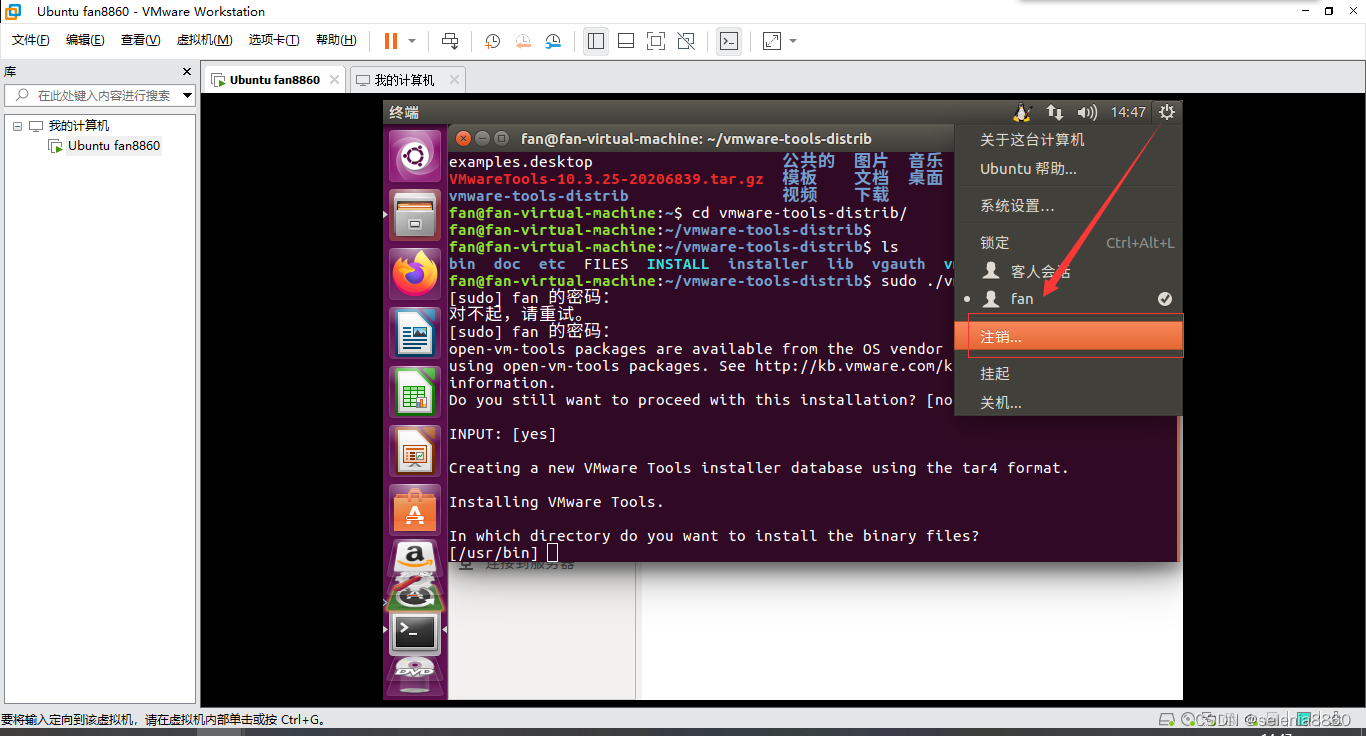Close the terminal window red button
The width and height of the screenshot is (1366, 736).
click(x=463, y=138)
